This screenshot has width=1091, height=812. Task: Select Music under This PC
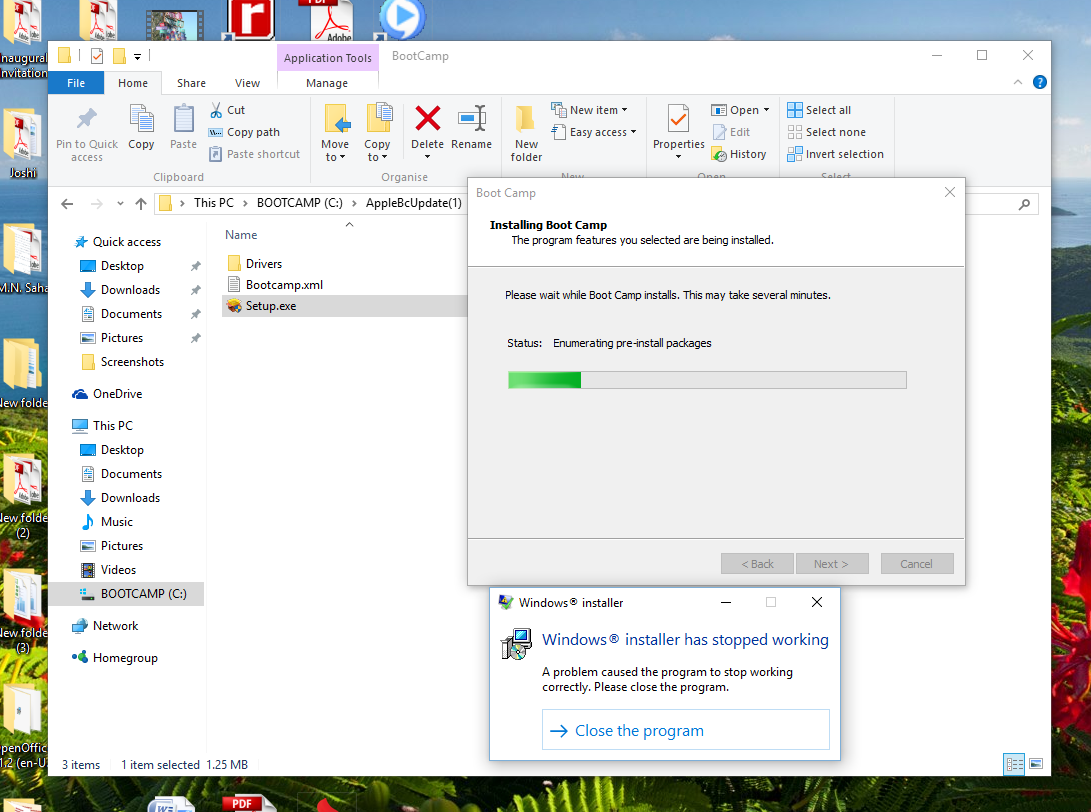coord(116,522)
